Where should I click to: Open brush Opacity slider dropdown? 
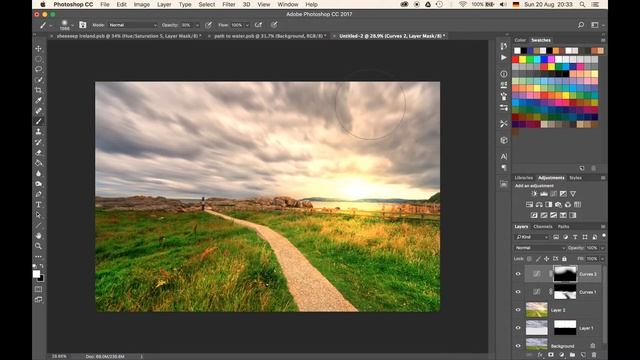tap(198, 25)
